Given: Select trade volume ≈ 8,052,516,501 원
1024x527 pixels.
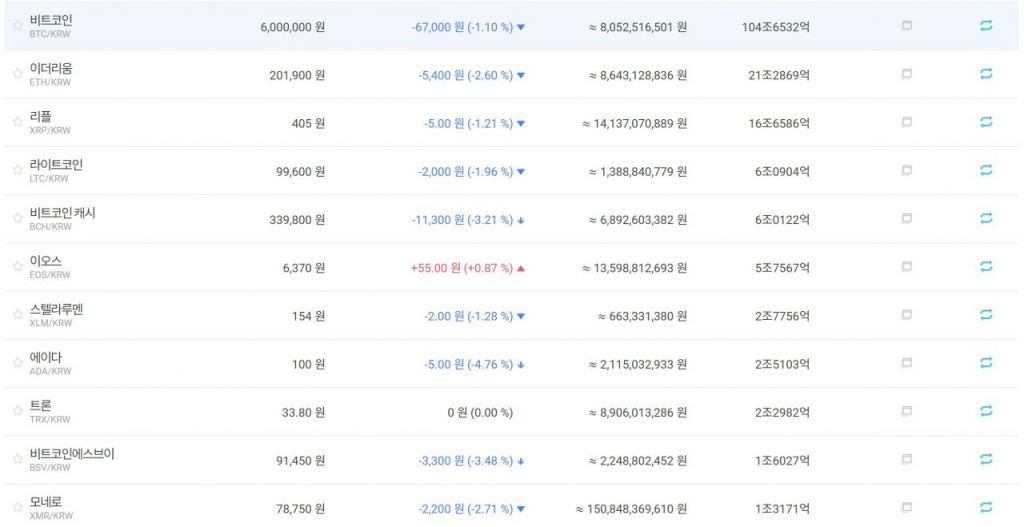Looking at the screenshot, I should (638, 27).
